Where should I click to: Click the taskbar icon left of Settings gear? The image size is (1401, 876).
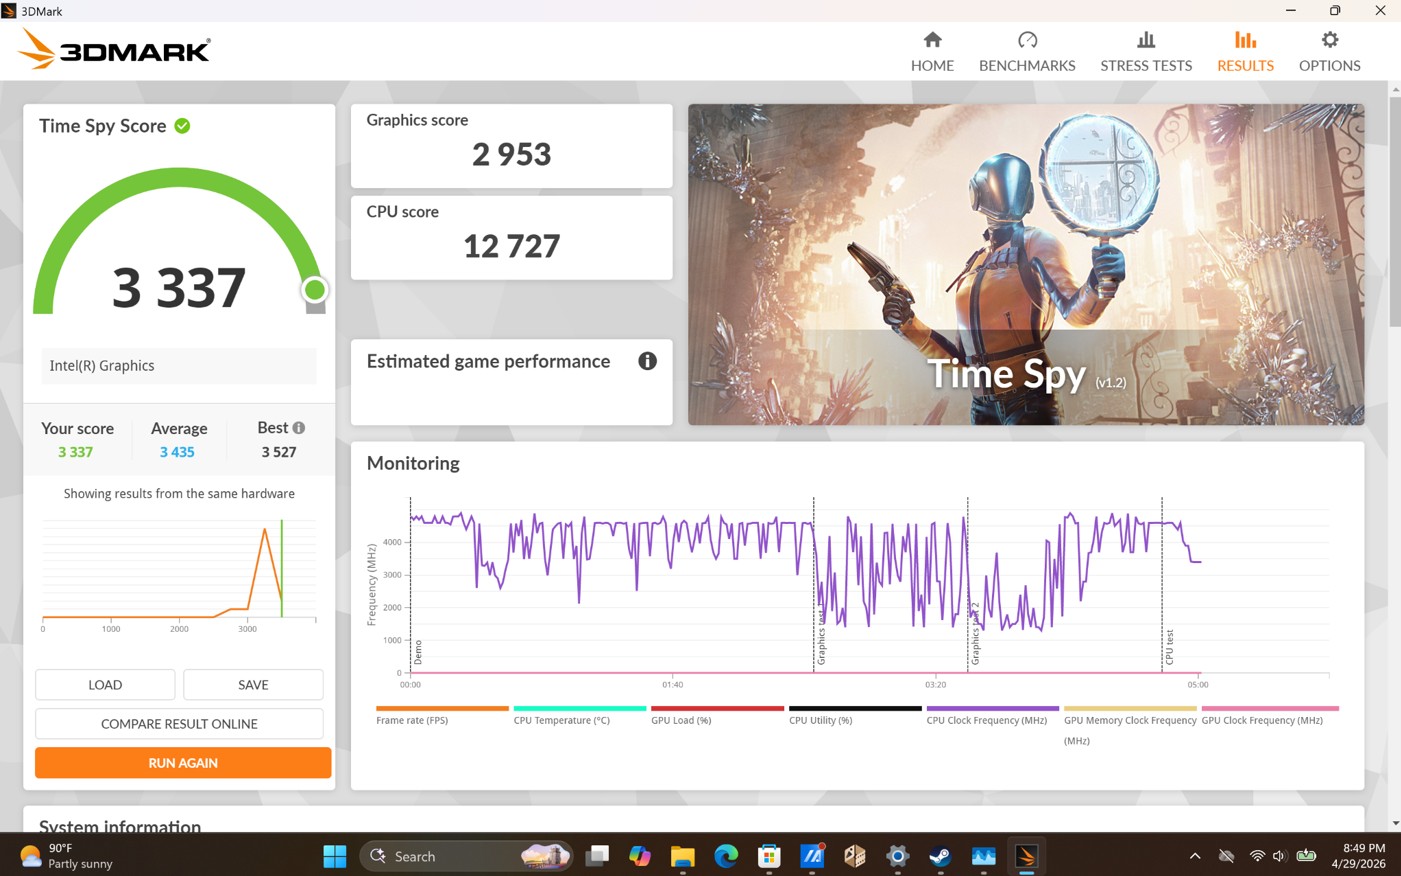coord(855,856)
